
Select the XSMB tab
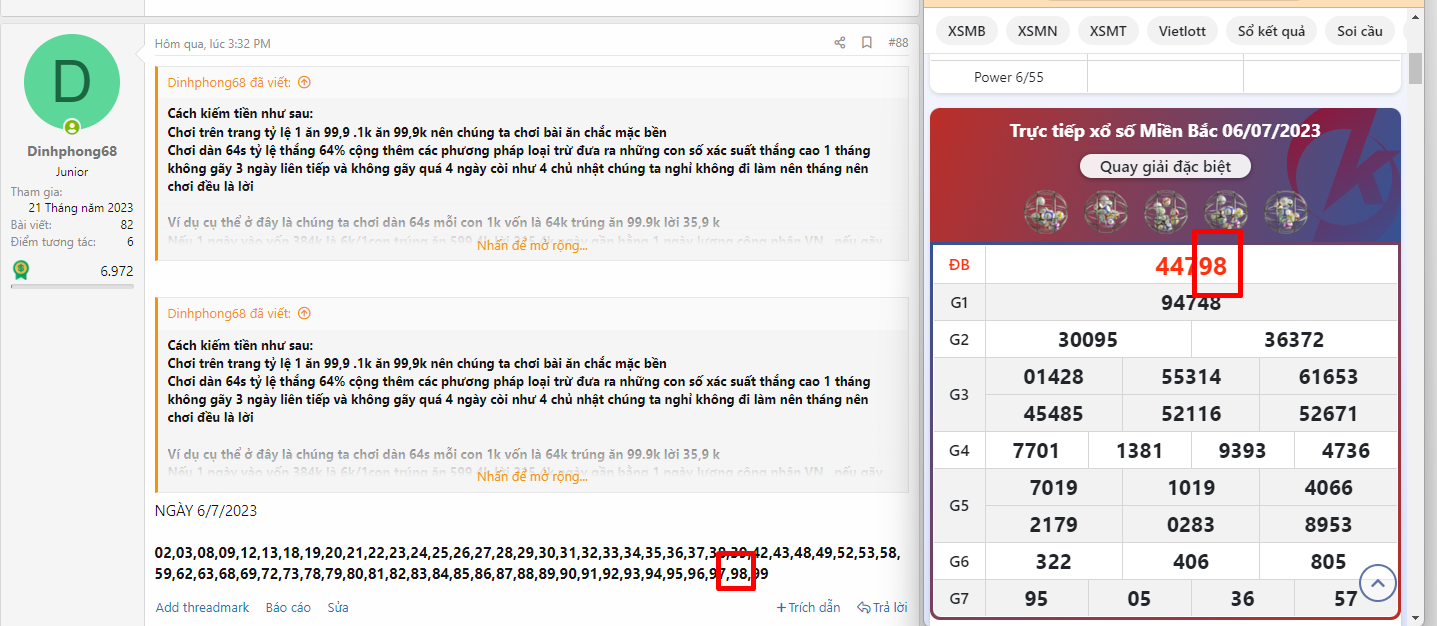[x=967, y=31]
